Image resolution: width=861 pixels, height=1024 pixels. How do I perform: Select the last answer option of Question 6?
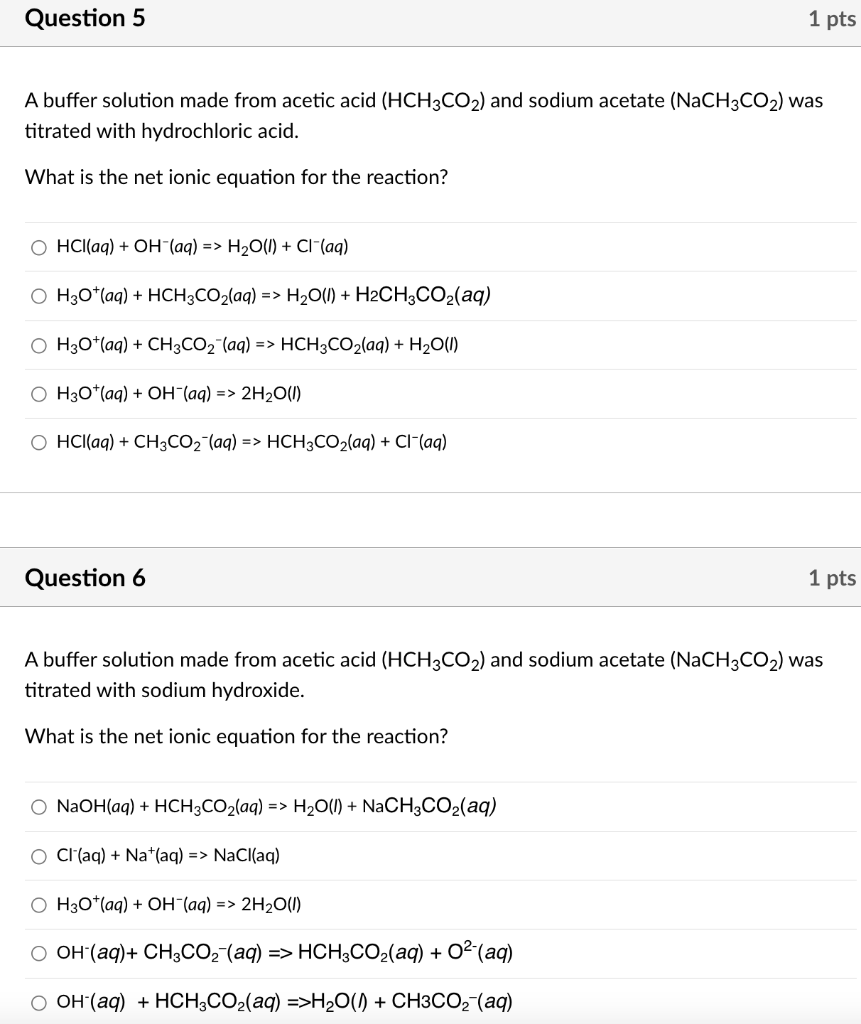pos(39,1001)
